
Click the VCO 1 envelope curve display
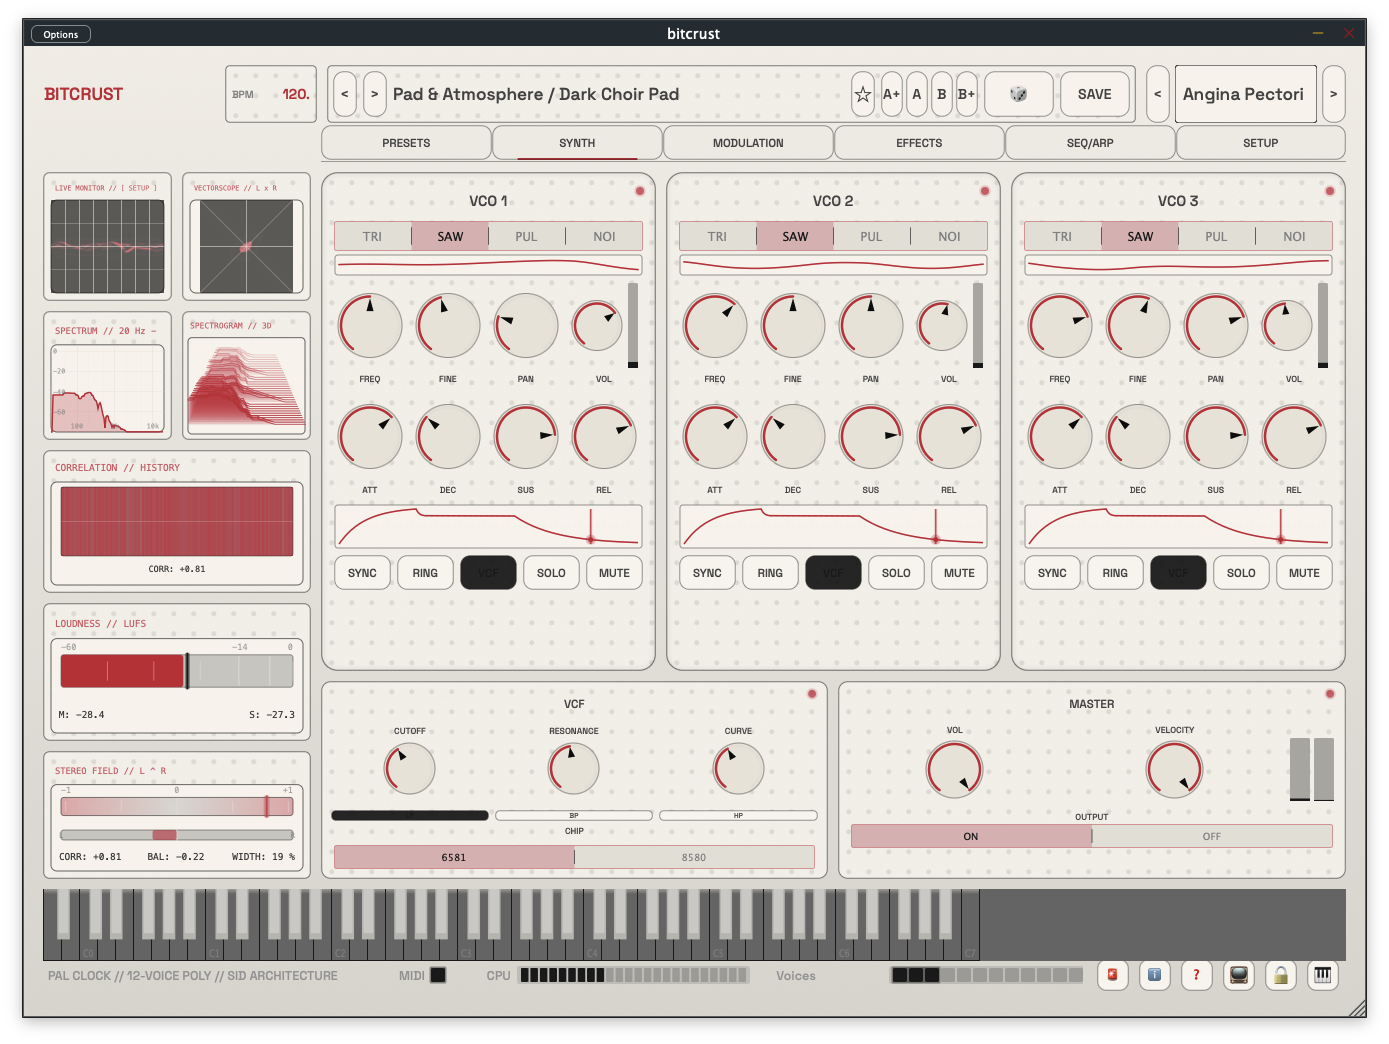tap(488, 526)
